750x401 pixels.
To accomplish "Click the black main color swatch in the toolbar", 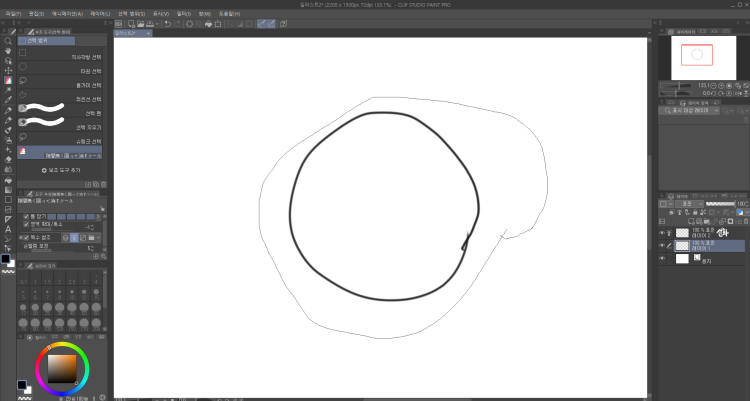I will (x=5, y=259).
